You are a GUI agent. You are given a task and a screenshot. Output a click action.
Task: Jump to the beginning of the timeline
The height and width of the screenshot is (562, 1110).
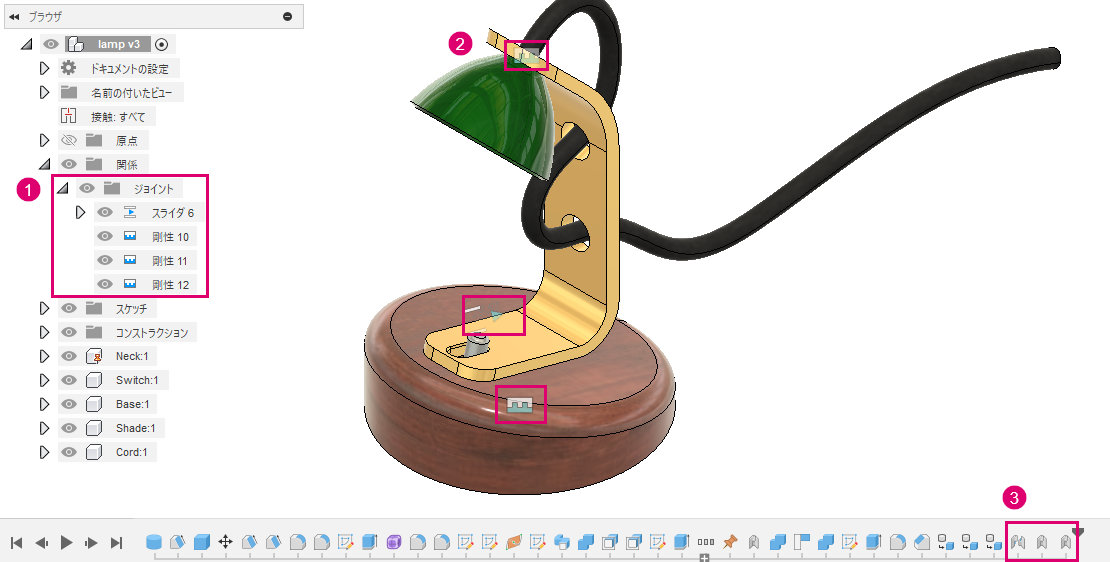coord(16,543)
